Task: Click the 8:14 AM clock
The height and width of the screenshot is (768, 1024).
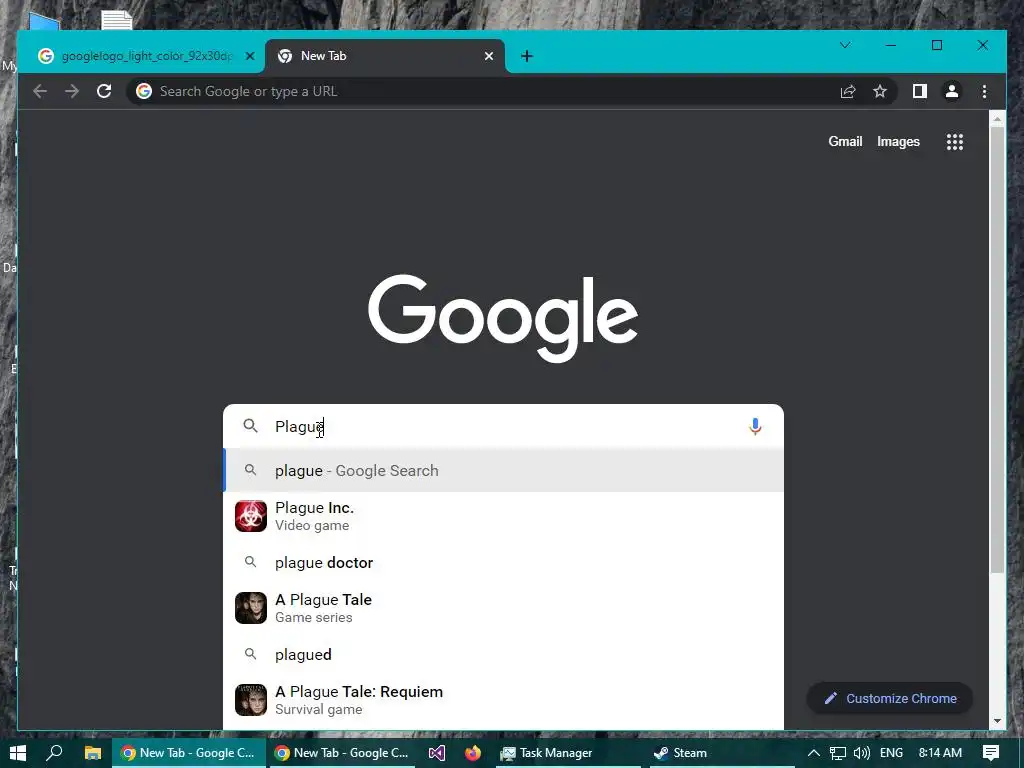Action: coord(940,753)
